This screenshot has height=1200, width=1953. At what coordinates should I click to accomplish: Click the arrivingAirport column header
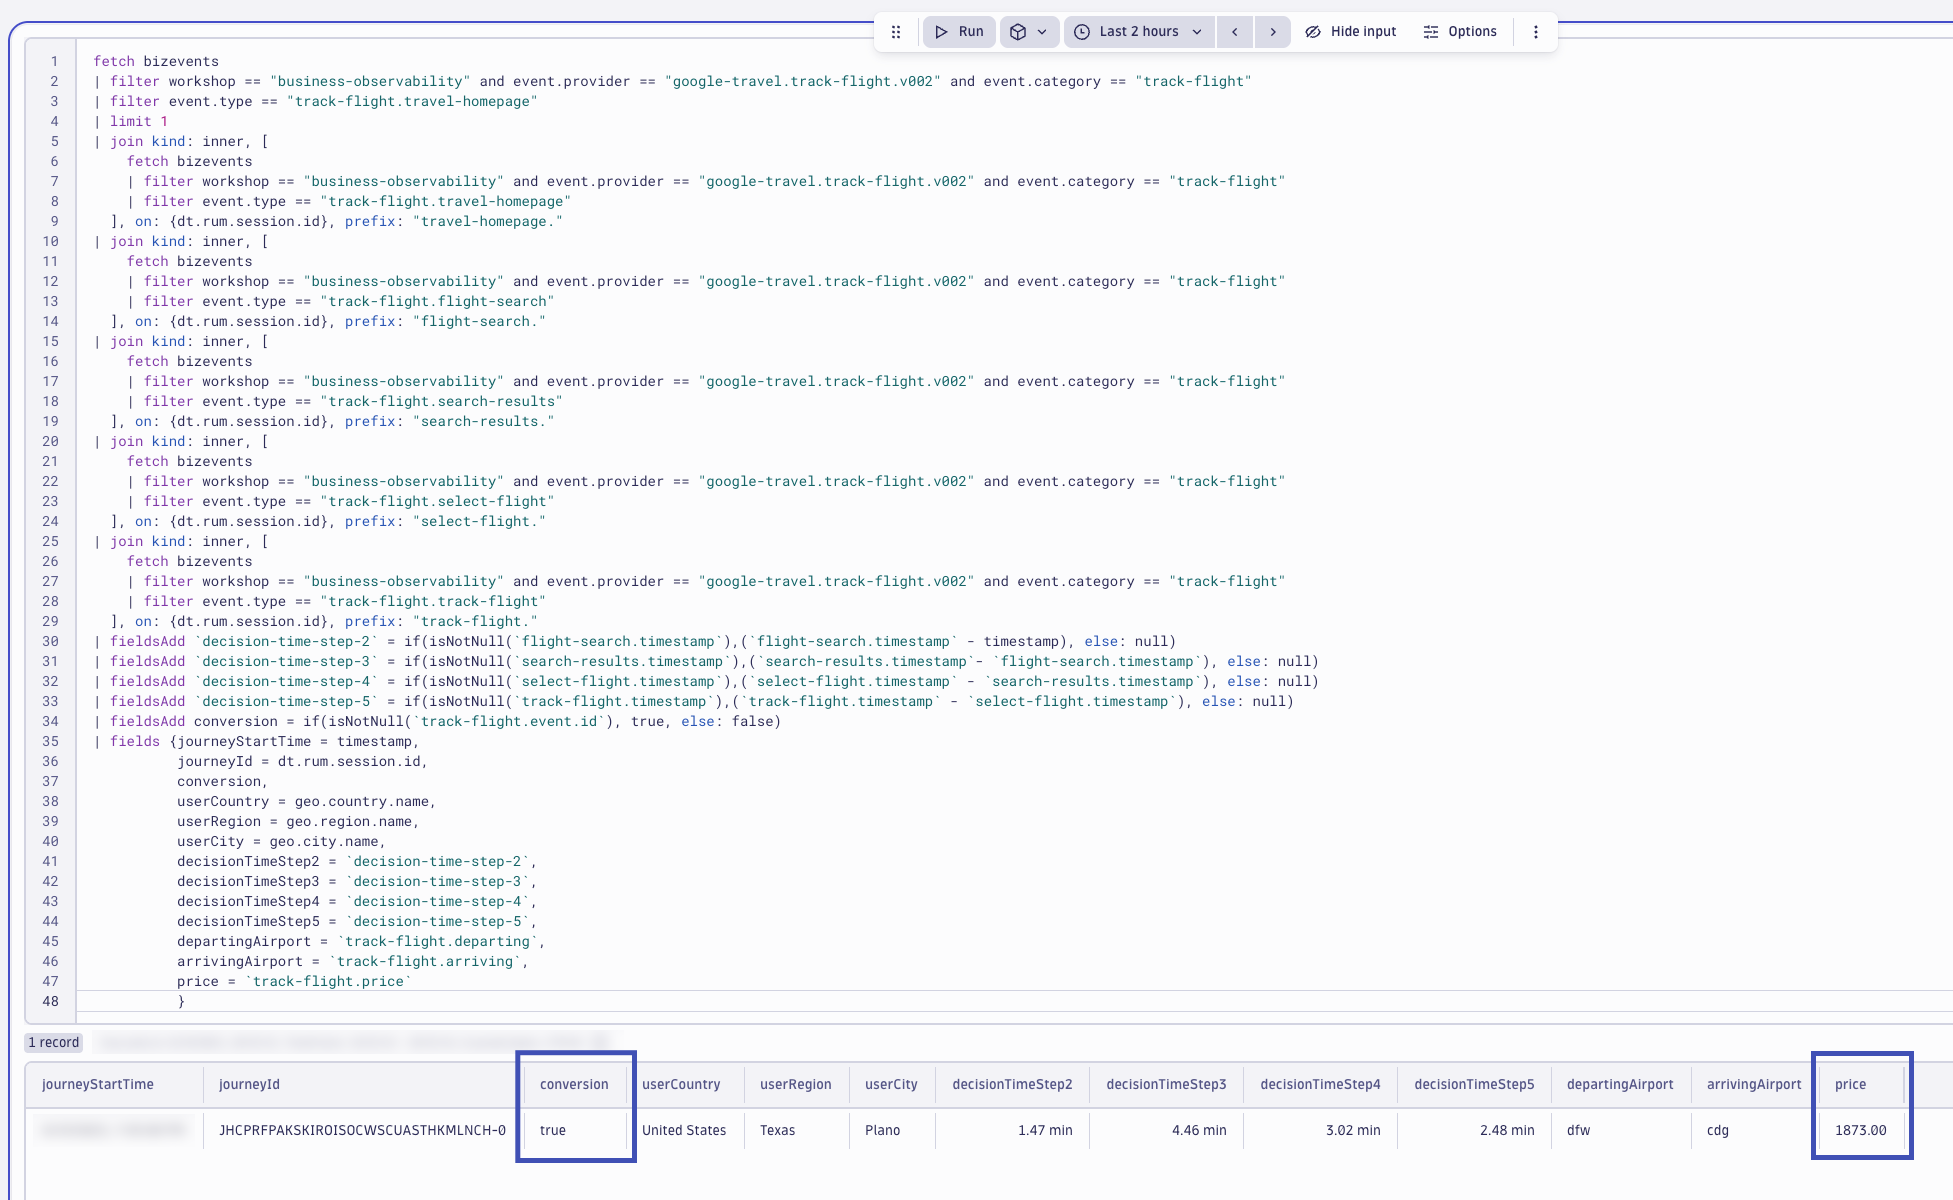coord(1754,1085)
